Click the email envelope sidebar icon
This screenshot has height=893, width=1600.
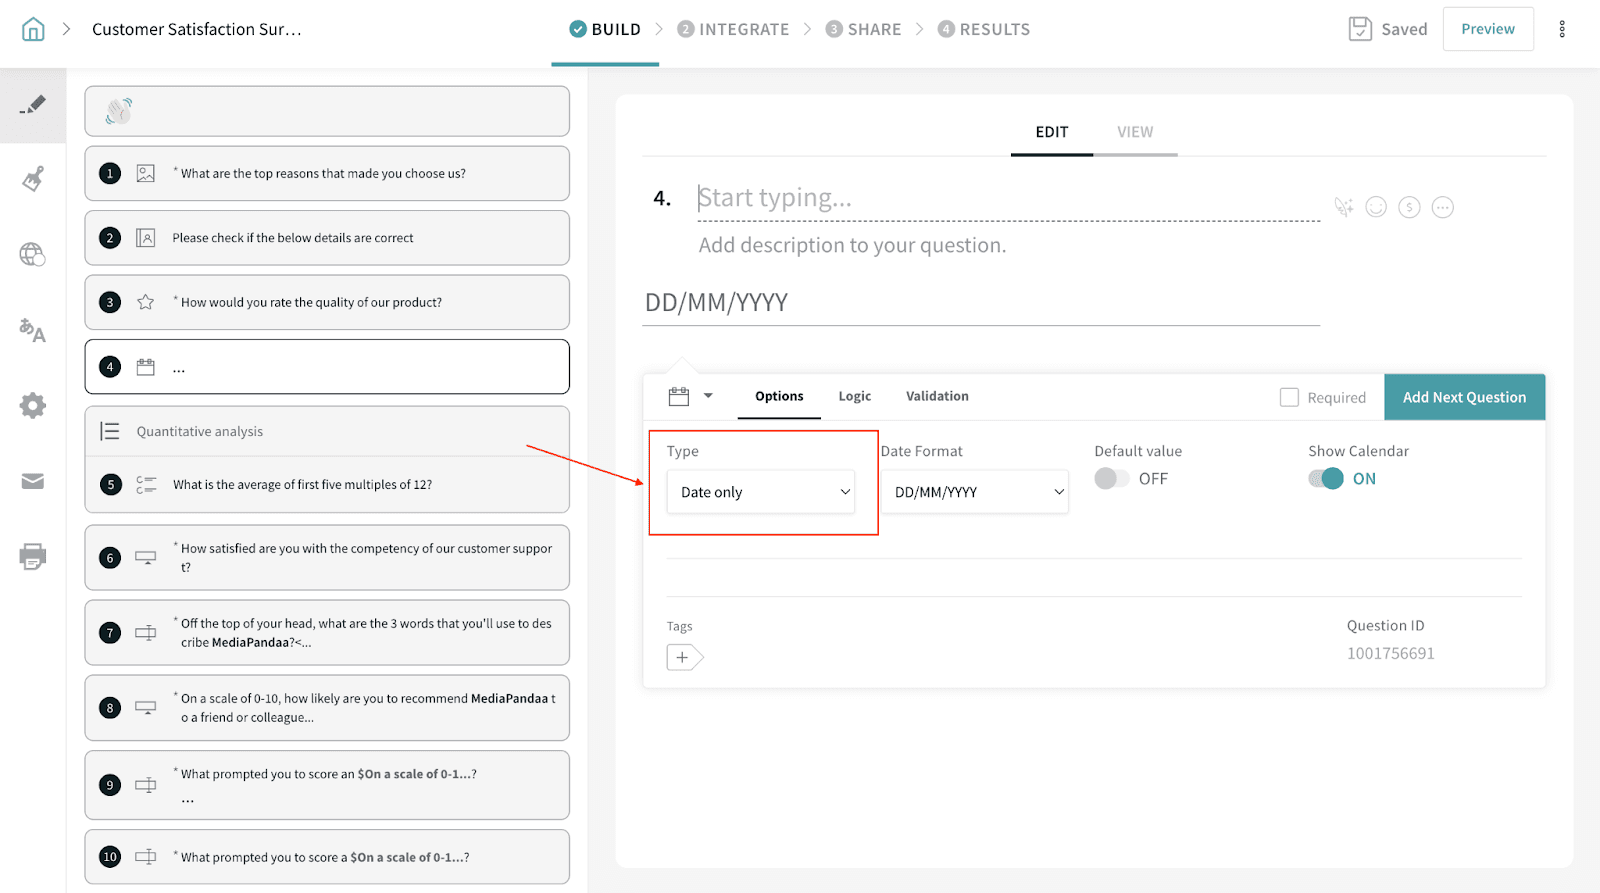33,482
